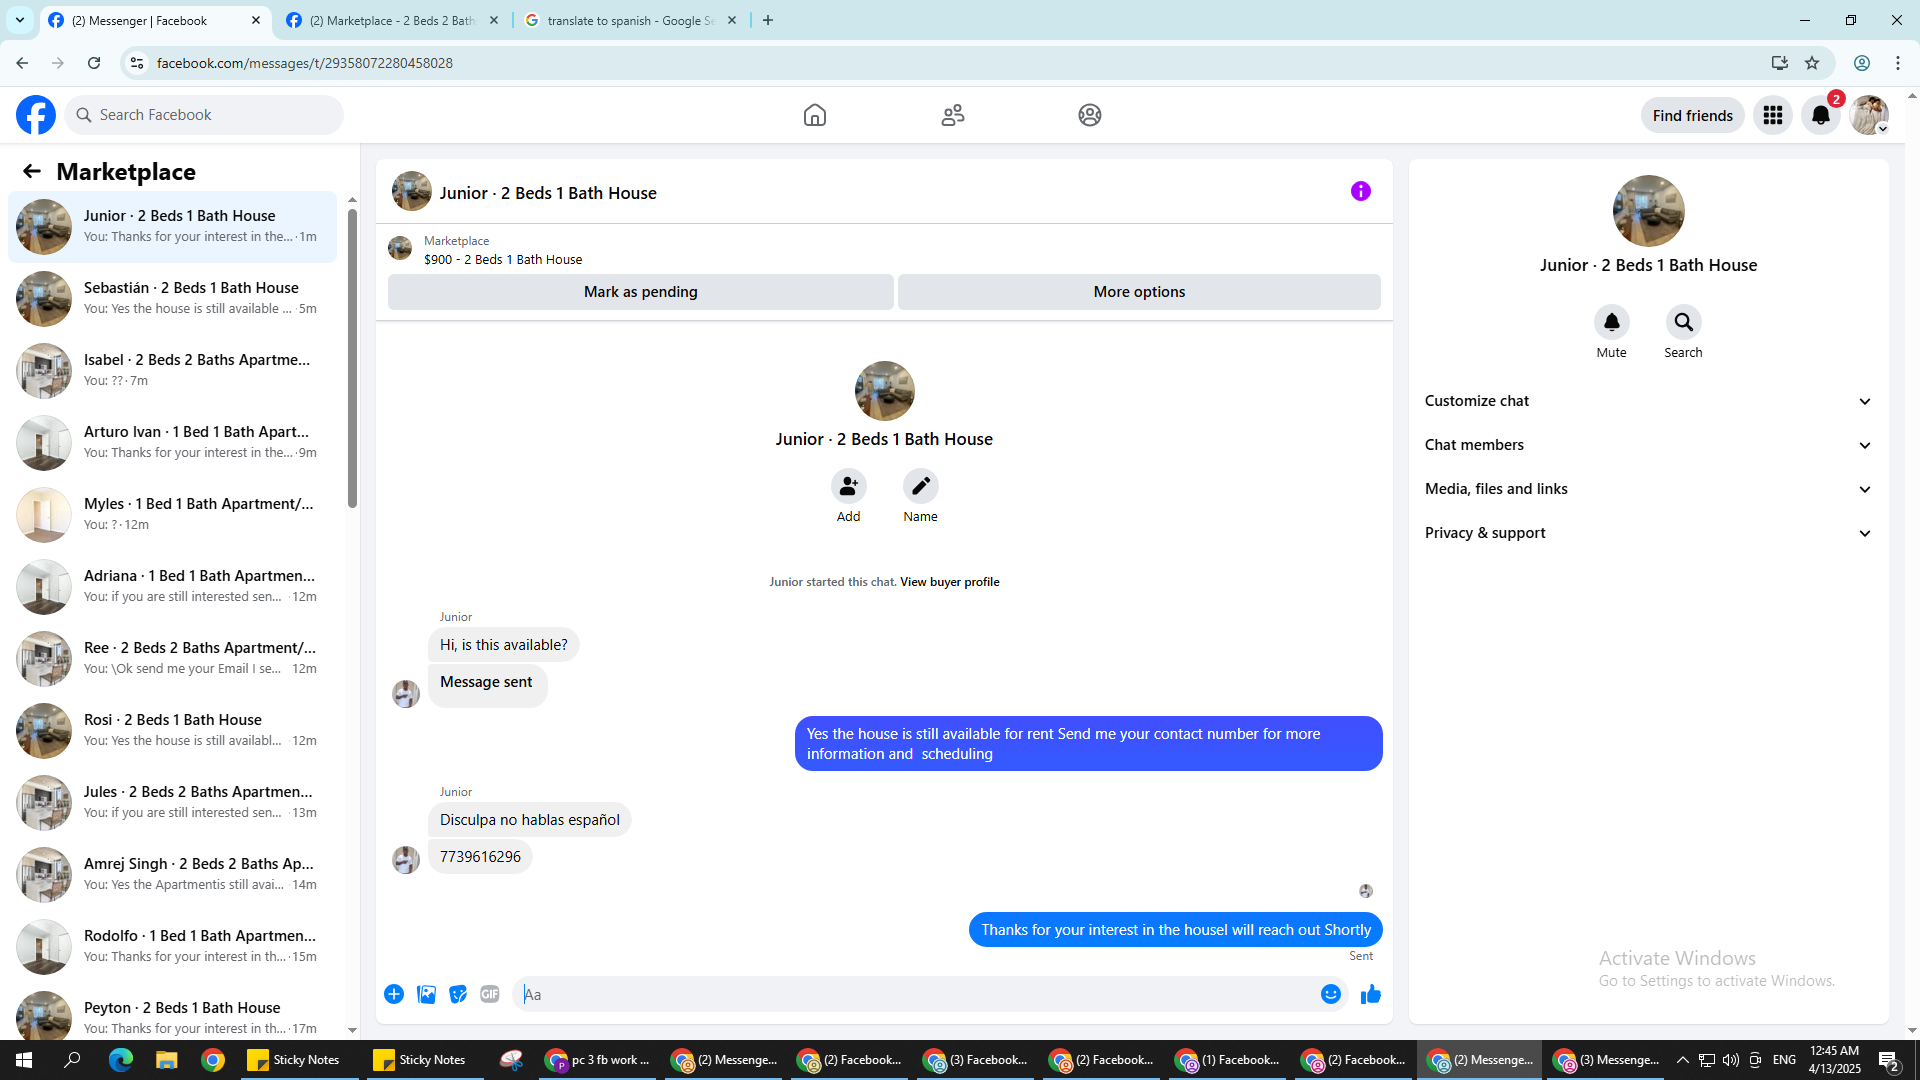This screenshot has width=1920, height=1080.
Task: Switch to translate to spanish Google tab
Action: pos(632,20)
